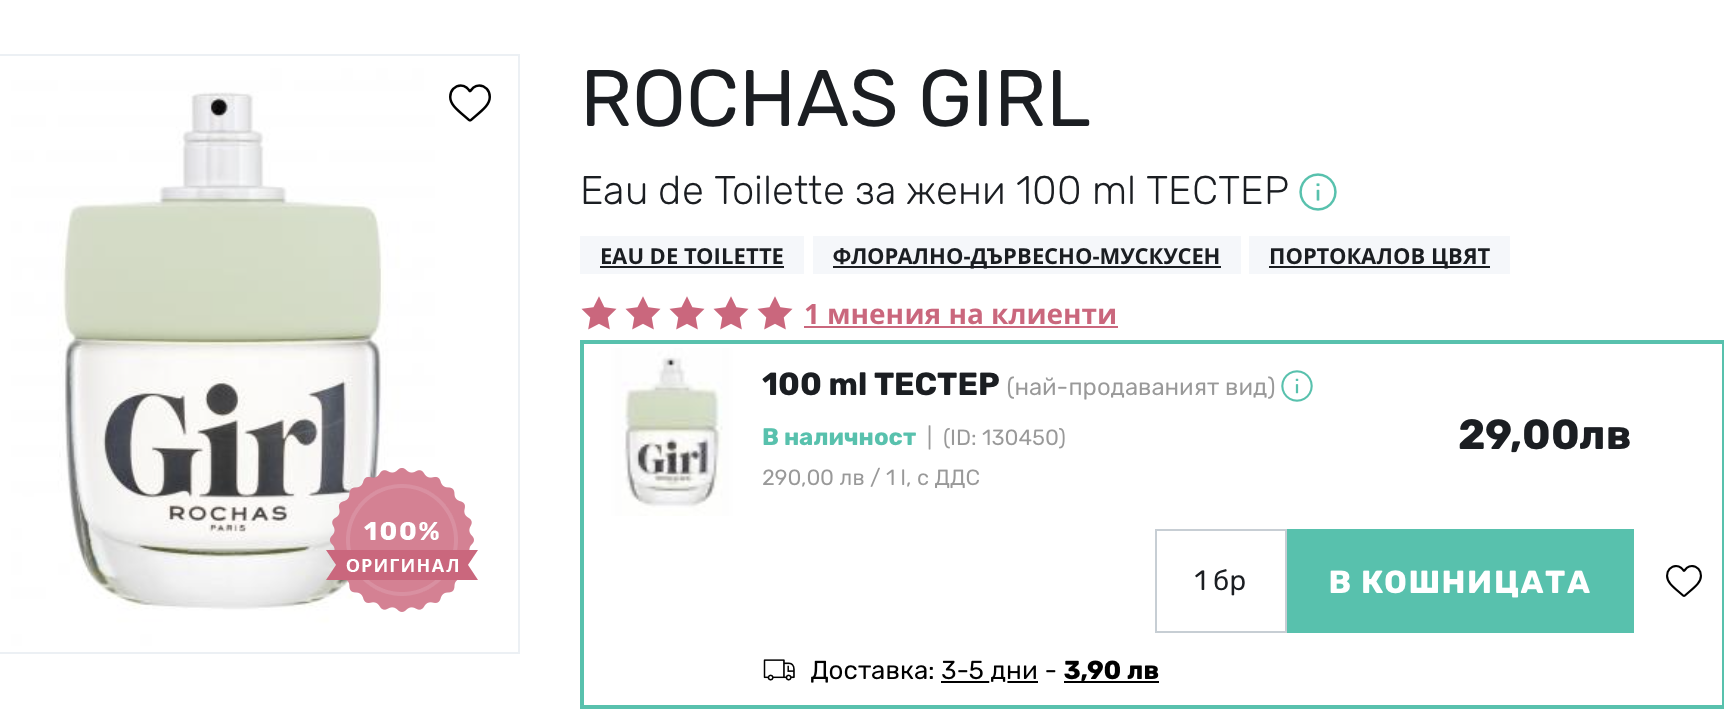
Task: Click the wishlist heart on product image
Action: tap(469, 102)
